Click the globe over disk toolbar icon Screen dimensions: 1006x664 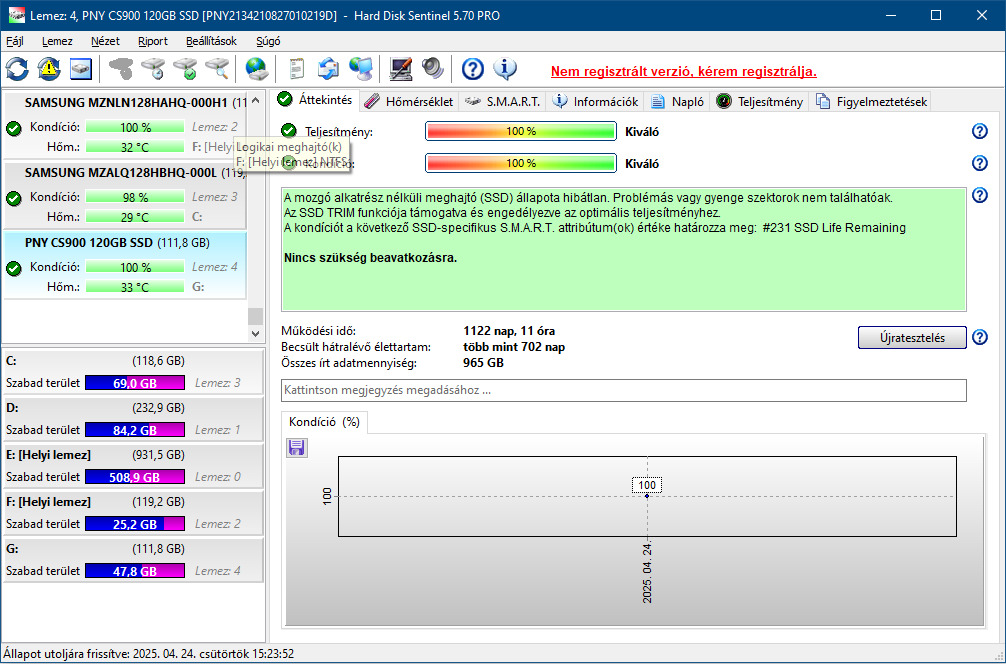[257, 69]
